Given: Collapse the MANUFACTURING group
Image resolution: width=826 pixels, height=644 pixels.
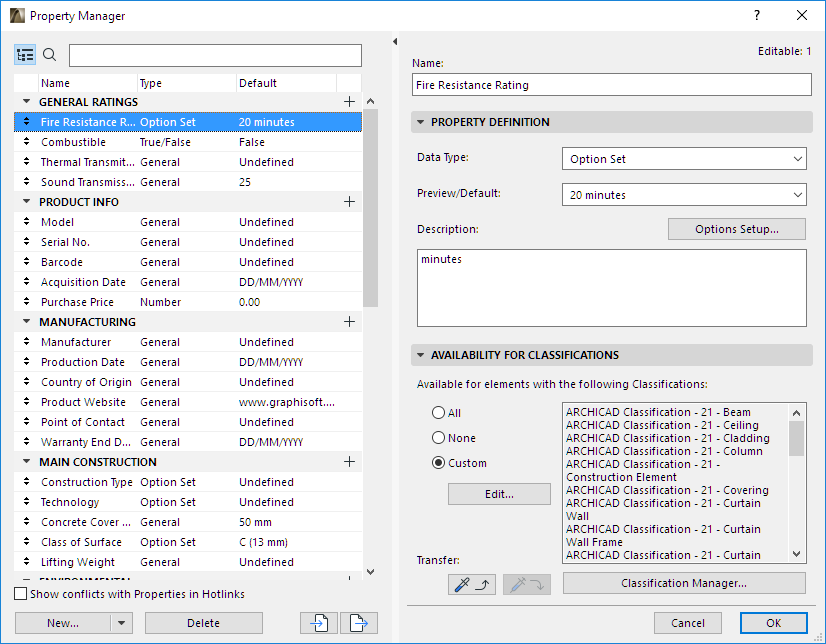Looking at the screenshot, I should tap(26, 321).
